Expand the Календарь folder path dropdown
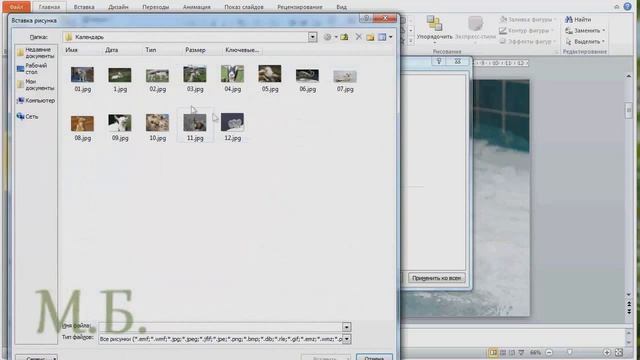This screenshot has width=640, height=360. 312,37
